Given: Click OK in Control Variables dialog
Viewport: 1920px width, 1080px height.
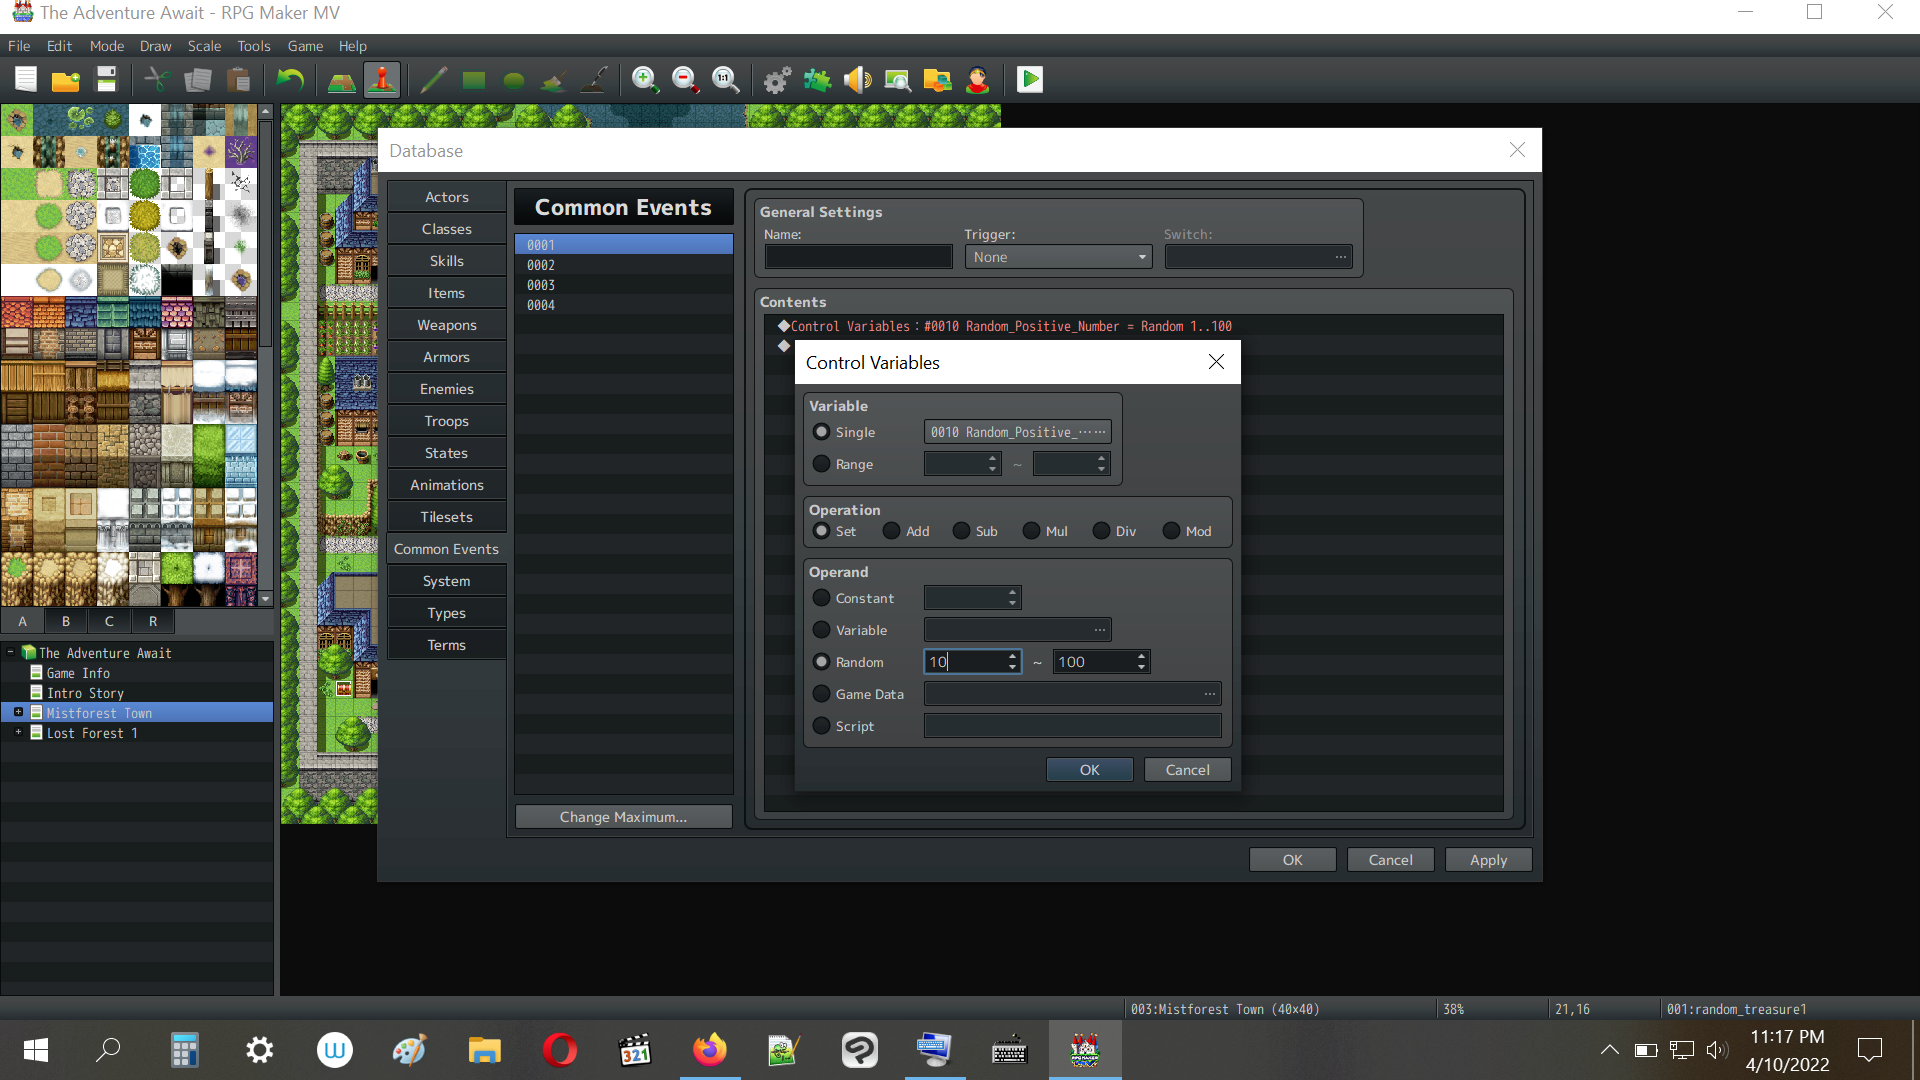Looking at the screenshot, I should click(x=1090, y=770).
